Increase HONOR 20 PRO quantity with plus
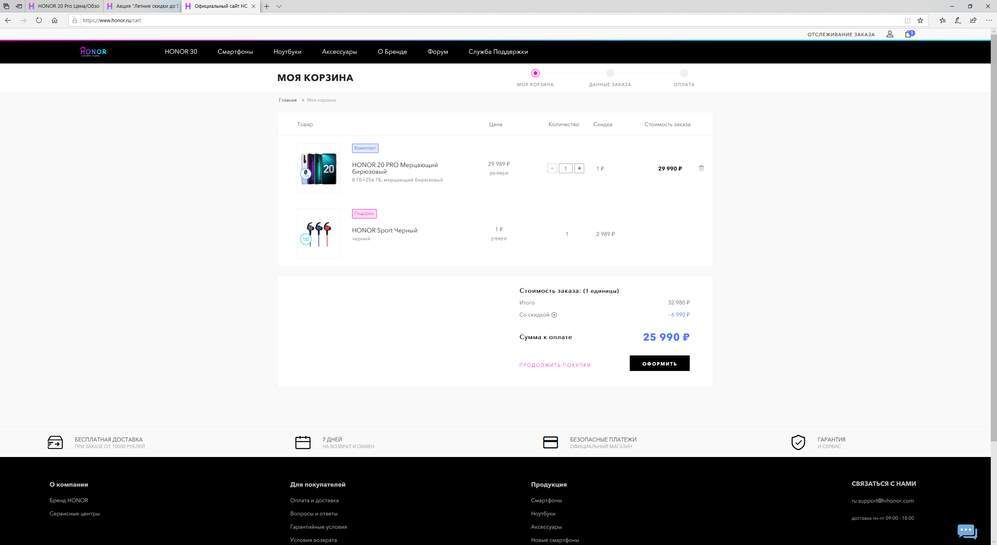The width and height of the screenshot is (997, 545). pos(579,168)
